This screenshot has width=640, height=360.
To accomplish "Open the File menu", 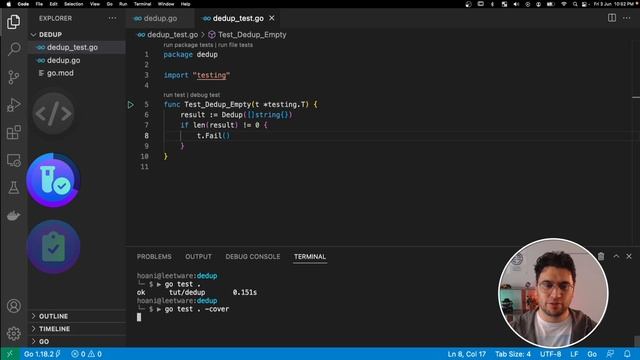I will pos(39,4).
